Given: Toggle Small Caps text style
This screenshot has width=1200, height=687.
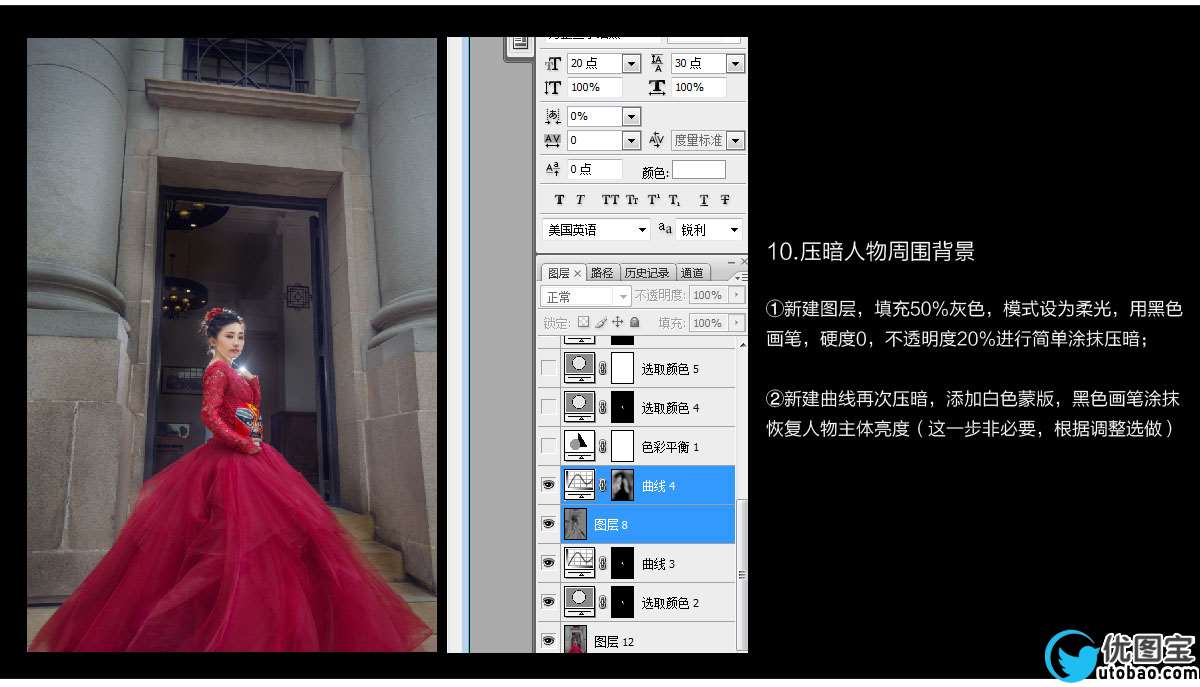Looking at the screenshot, I should pyautogui.click(x=632, y=200).
